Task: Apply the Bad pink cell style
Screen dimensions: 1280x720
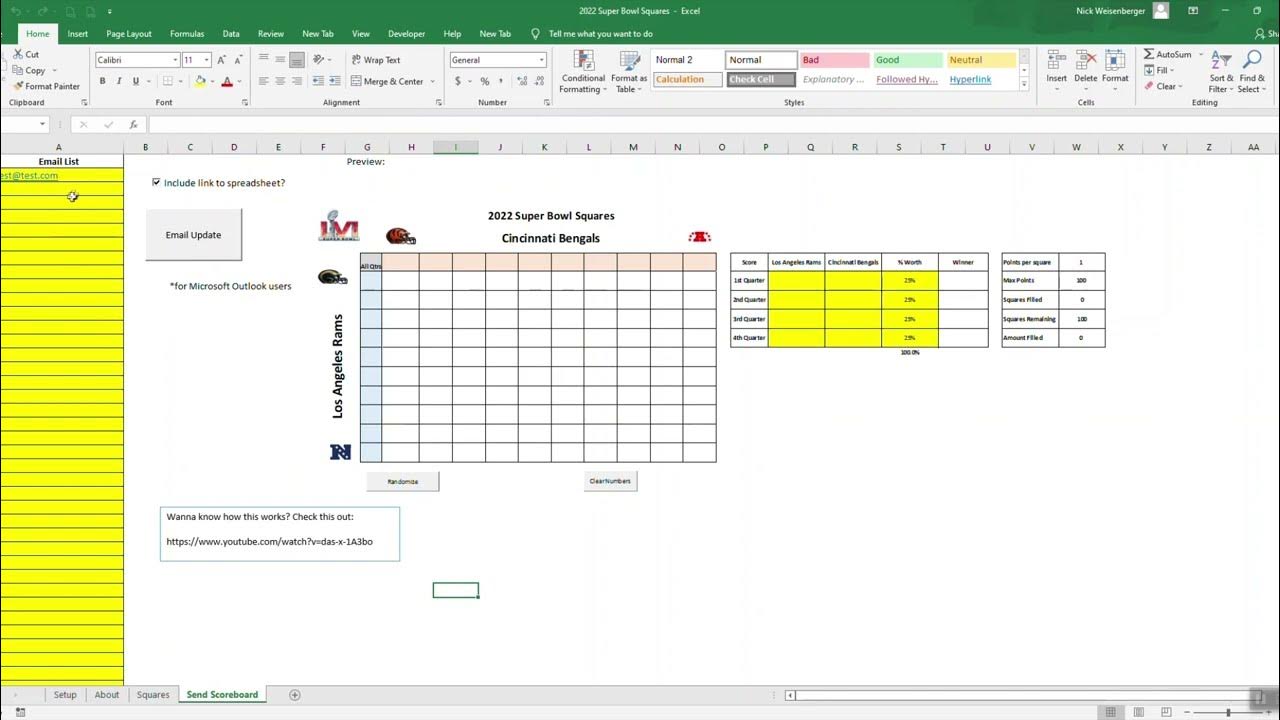Action: (x=834, y=60)
